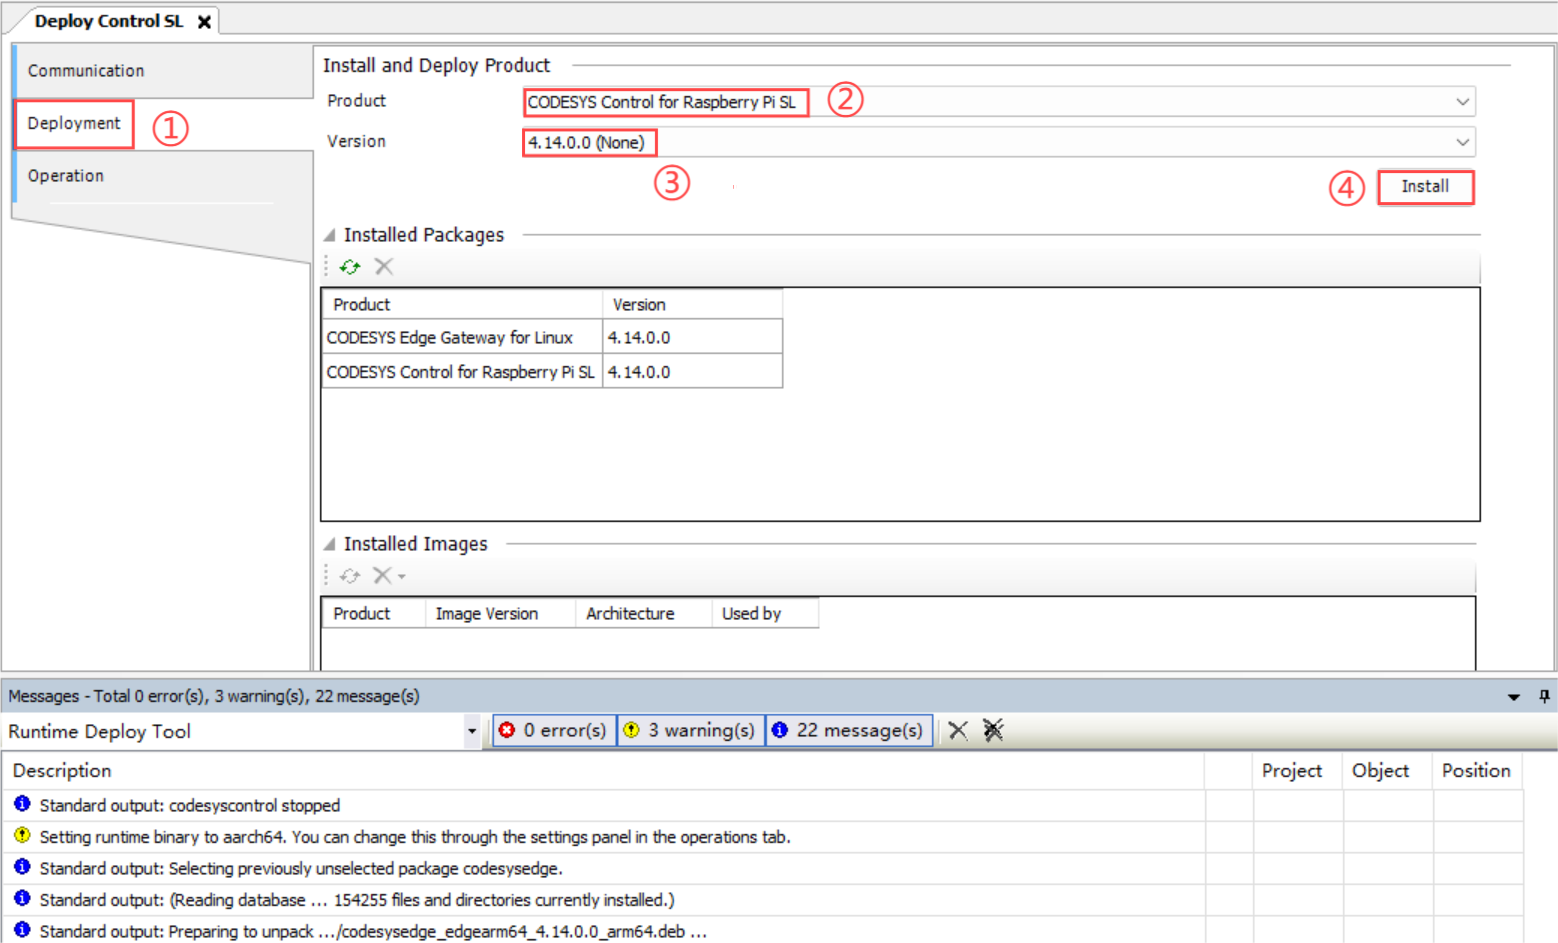1558x943 pixels.
Task: Select the 'Selecting previously unselected package' message
Action: pyautogui.click(x=604, y=869)
